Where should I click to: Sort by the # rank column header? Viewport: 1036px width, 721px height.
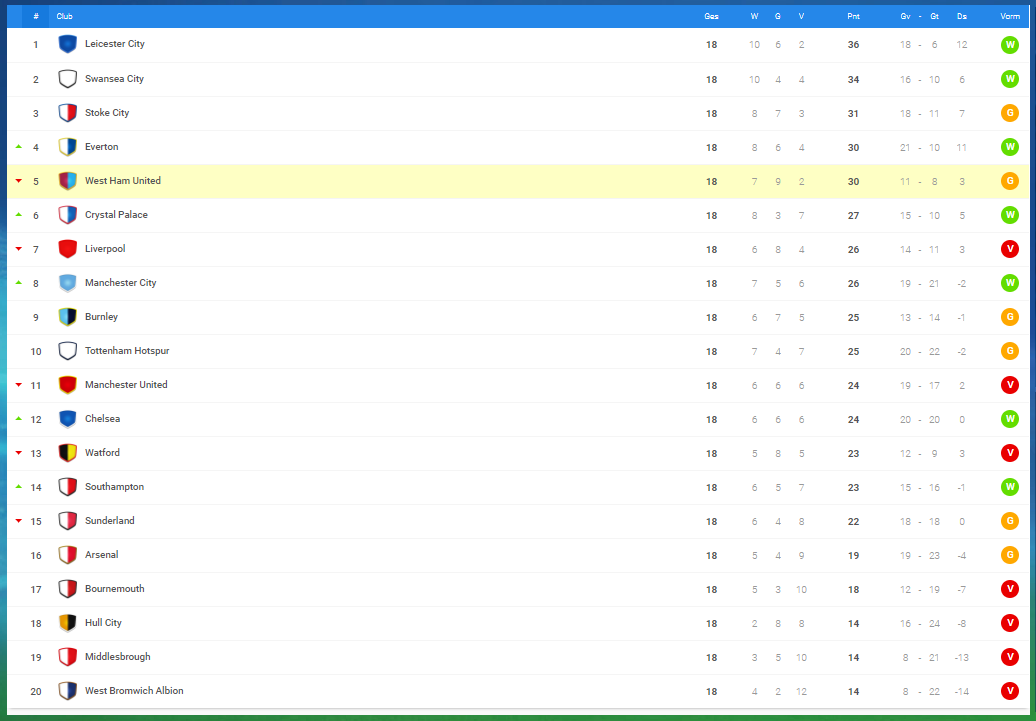[36, 16]
